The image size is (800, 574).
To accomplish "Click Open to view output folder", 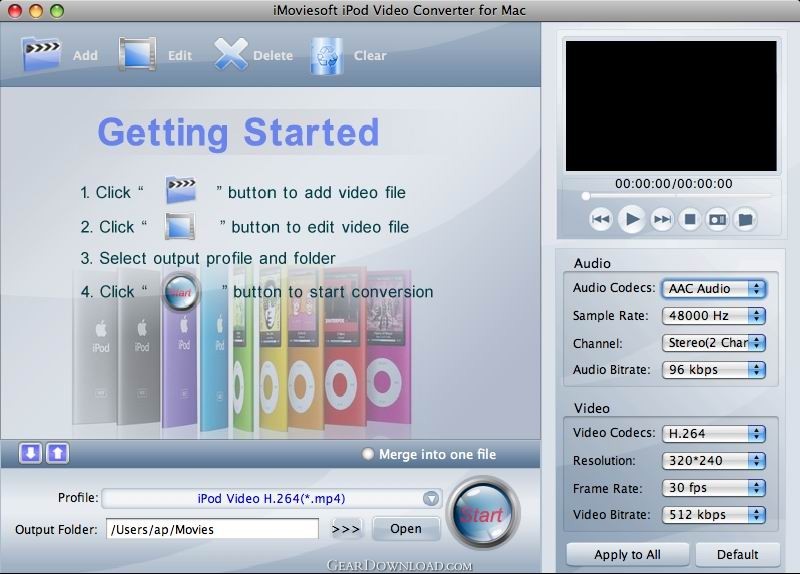I will (406, 529).
